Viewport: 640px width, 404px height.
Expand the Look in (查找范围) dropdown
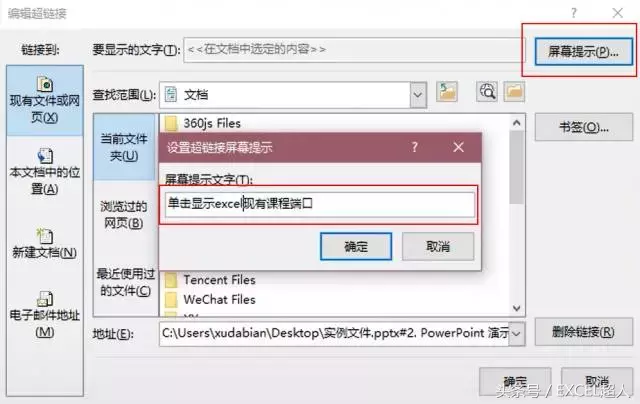(x=418, y=95)
